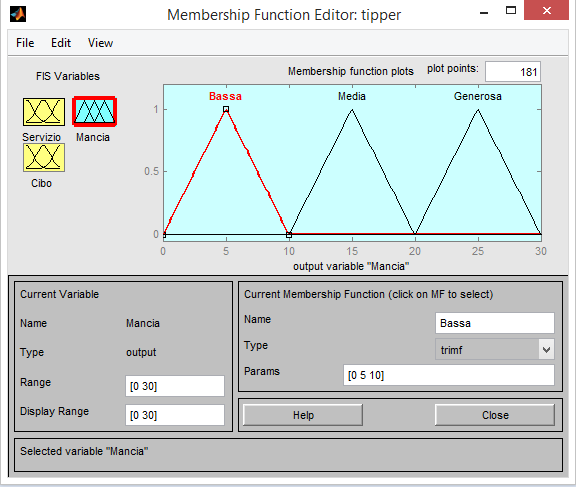576x487 pixels.
Task: Click the membership function Name field Bassa
Action: (x=494, y=323)
